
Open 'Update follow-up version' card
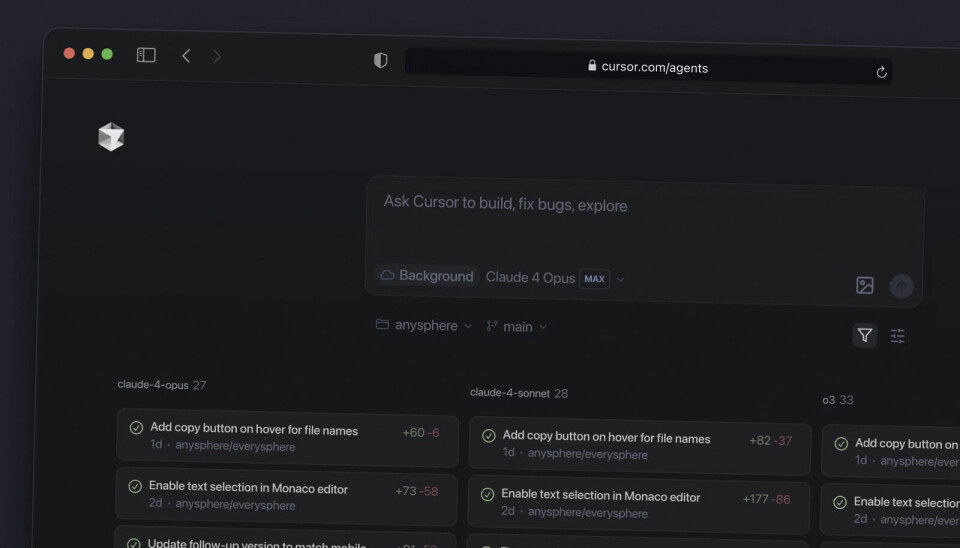tap(285, 538)
